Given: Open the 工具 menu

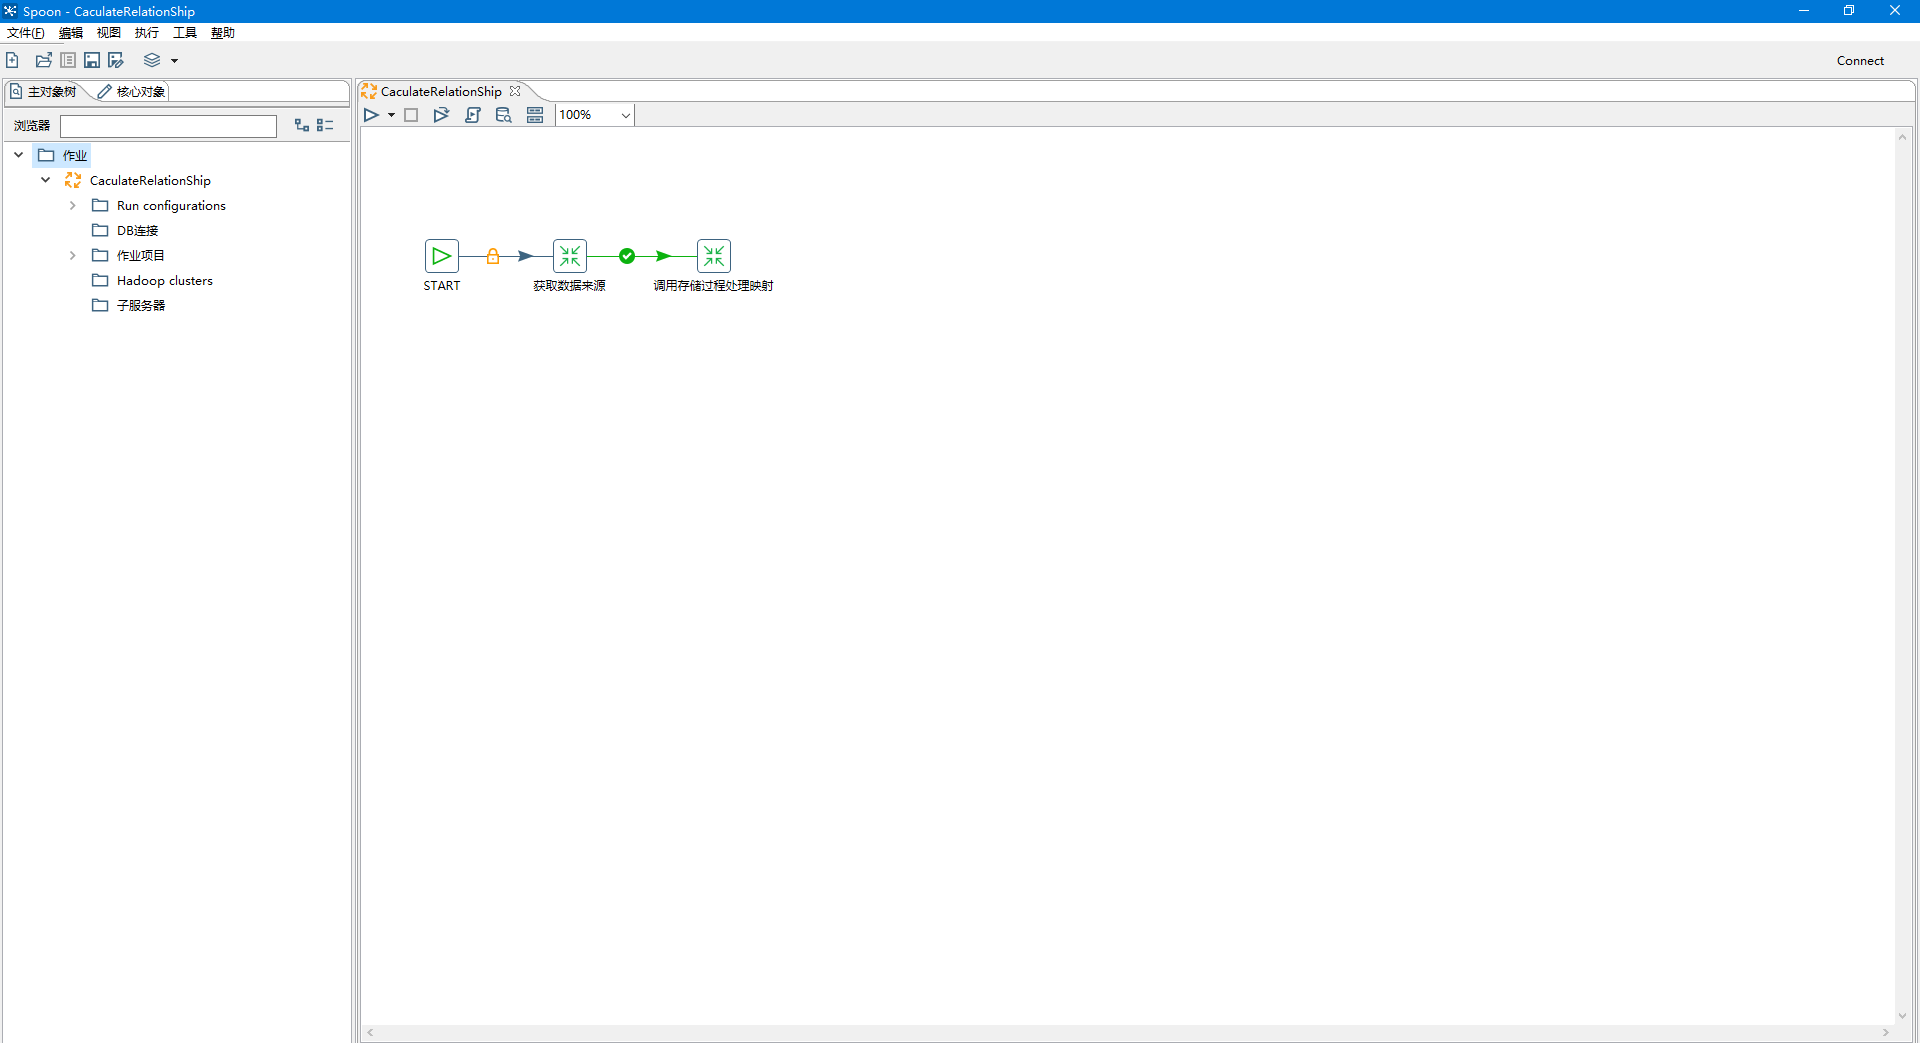Looking at the screenshot, I should coord(185,33).
